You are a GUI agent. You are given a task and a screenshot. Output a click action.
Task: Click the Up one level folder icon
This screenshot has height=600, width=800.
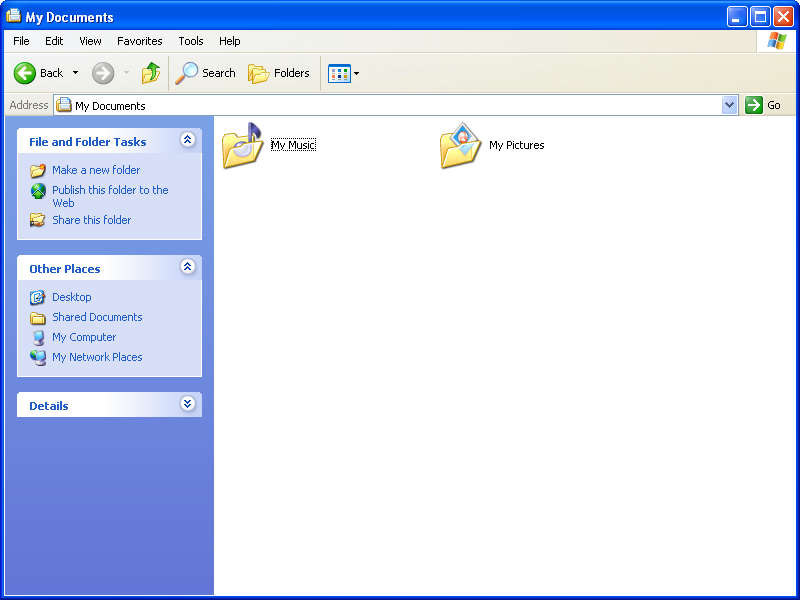tap(151, 73)
